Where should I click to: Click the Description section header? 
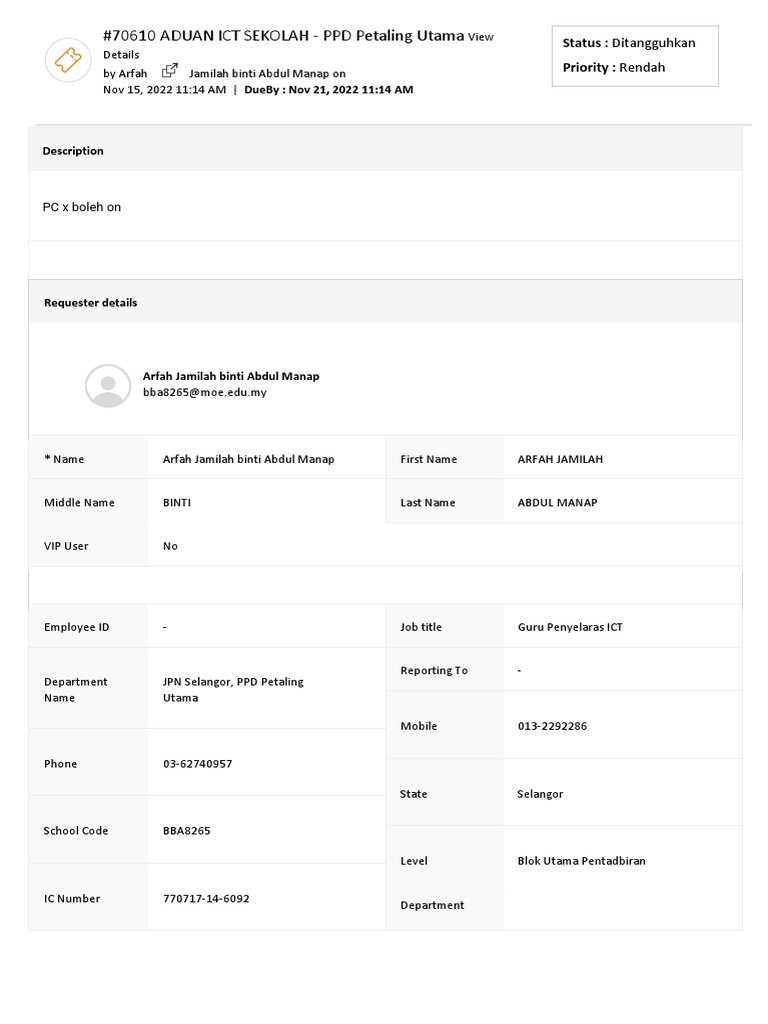(x=73, y=151)
